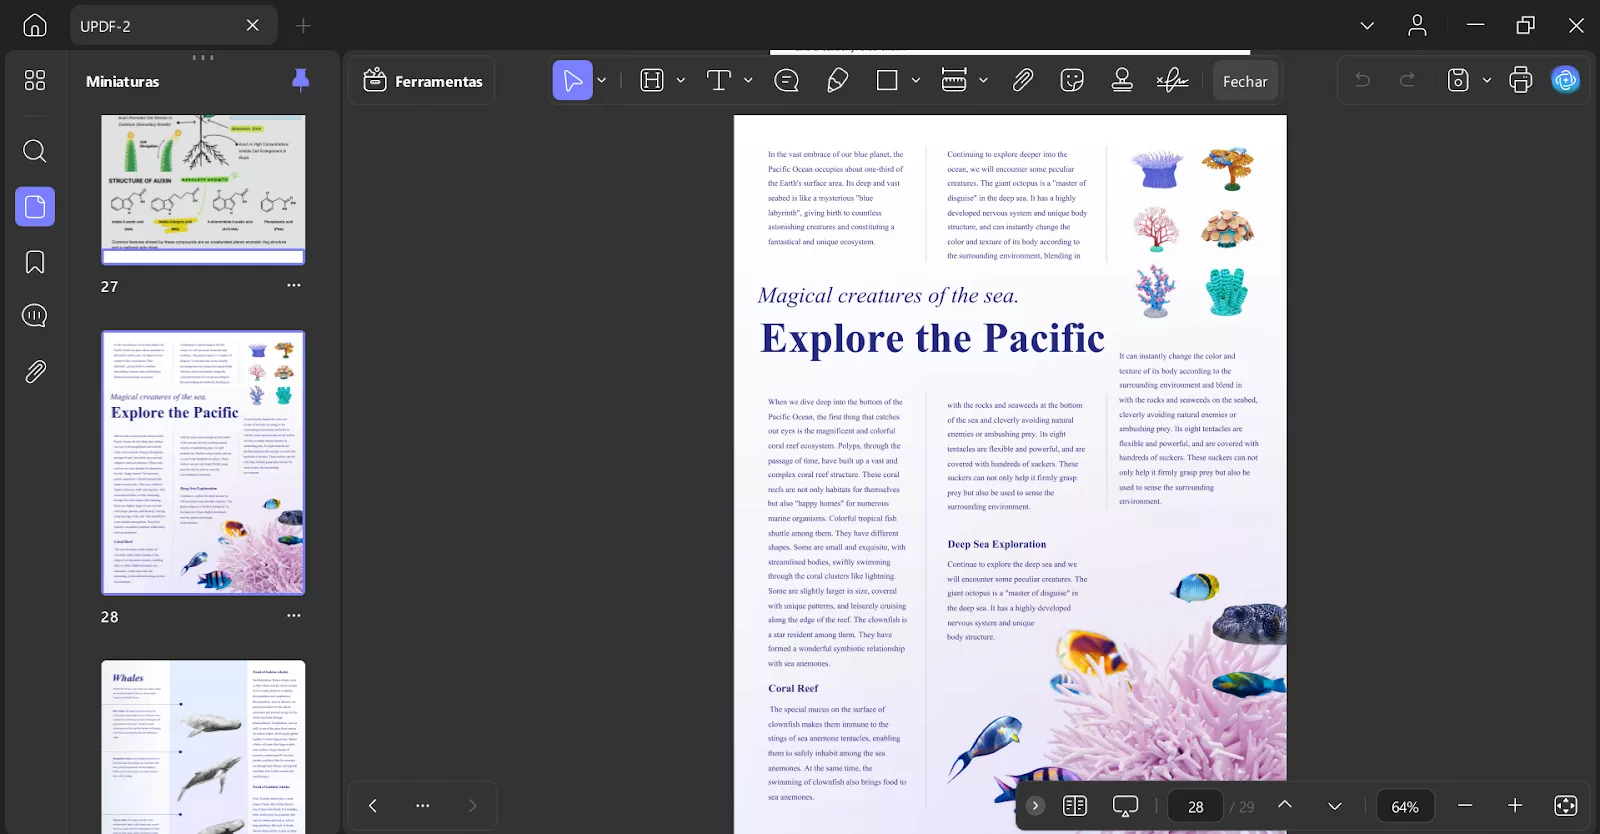Click 'Magical creatures of the sea.' subtitle
This screenshot has width=1600, height=834.
tap(888, 295)
